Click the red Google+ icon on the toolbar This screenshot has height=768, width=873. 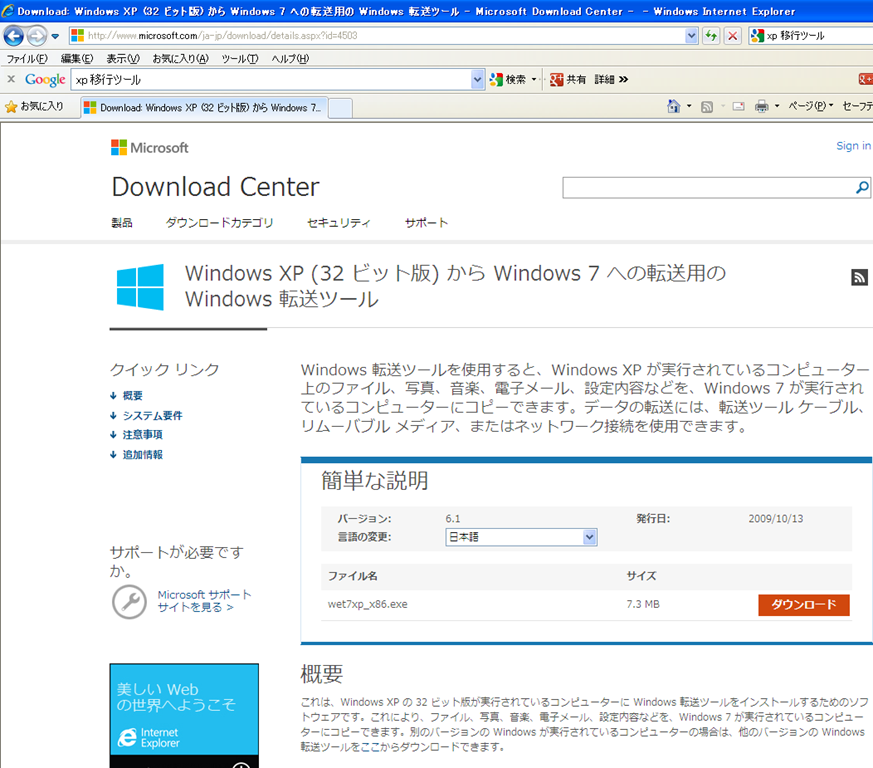pyautogui.click(x=866, y=80)
